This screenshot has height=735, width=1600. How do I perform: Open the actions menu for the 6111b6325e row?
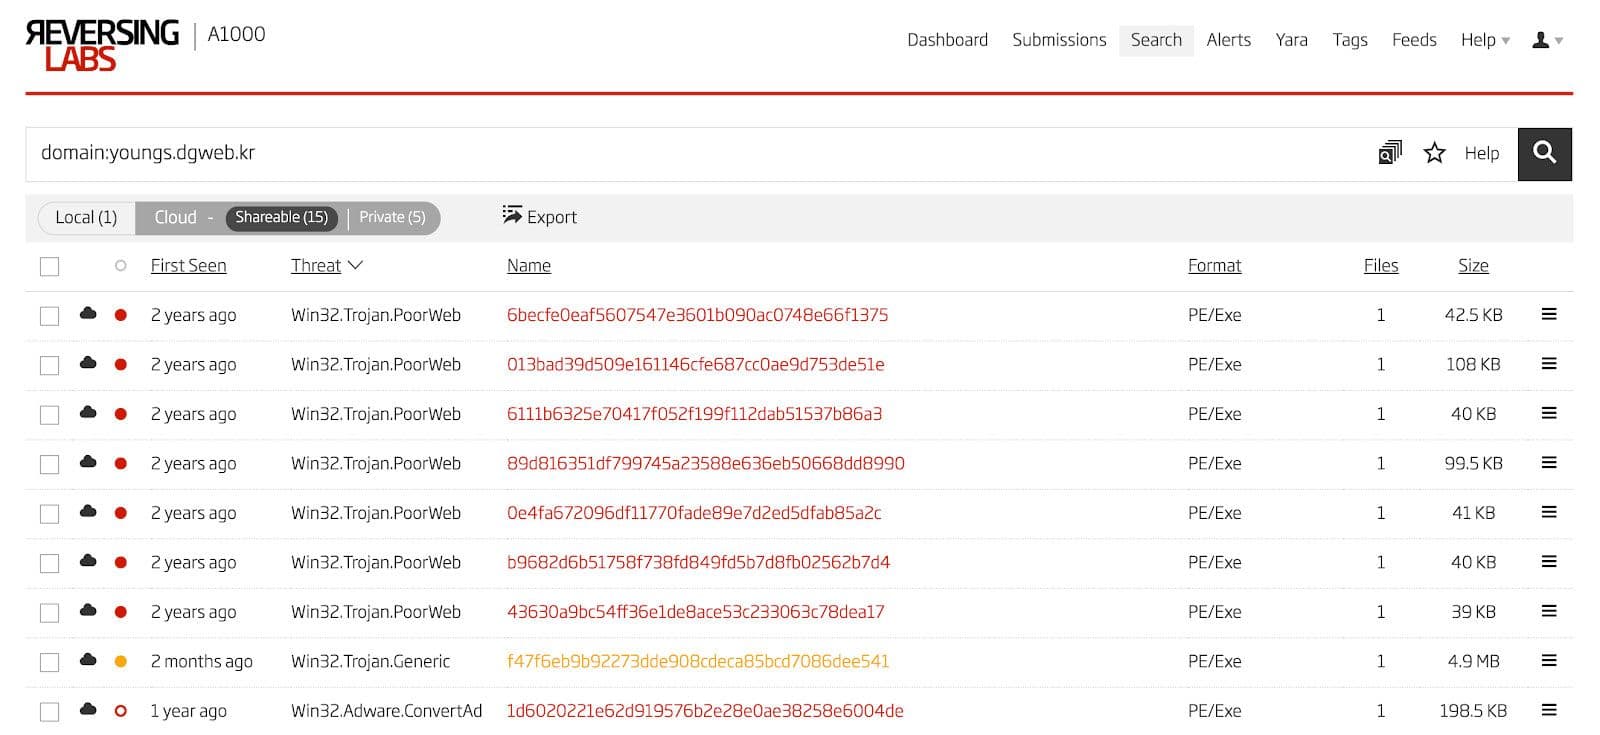pyautogui.click(x=1549, y=413)
